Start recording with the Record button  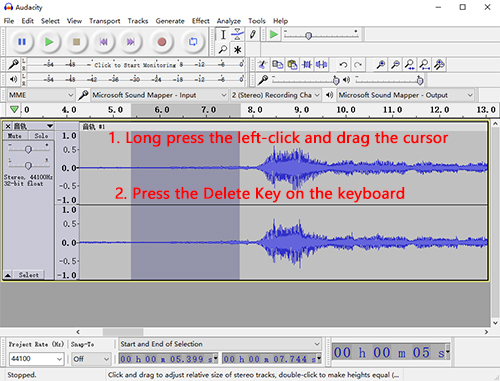[162, 42]
